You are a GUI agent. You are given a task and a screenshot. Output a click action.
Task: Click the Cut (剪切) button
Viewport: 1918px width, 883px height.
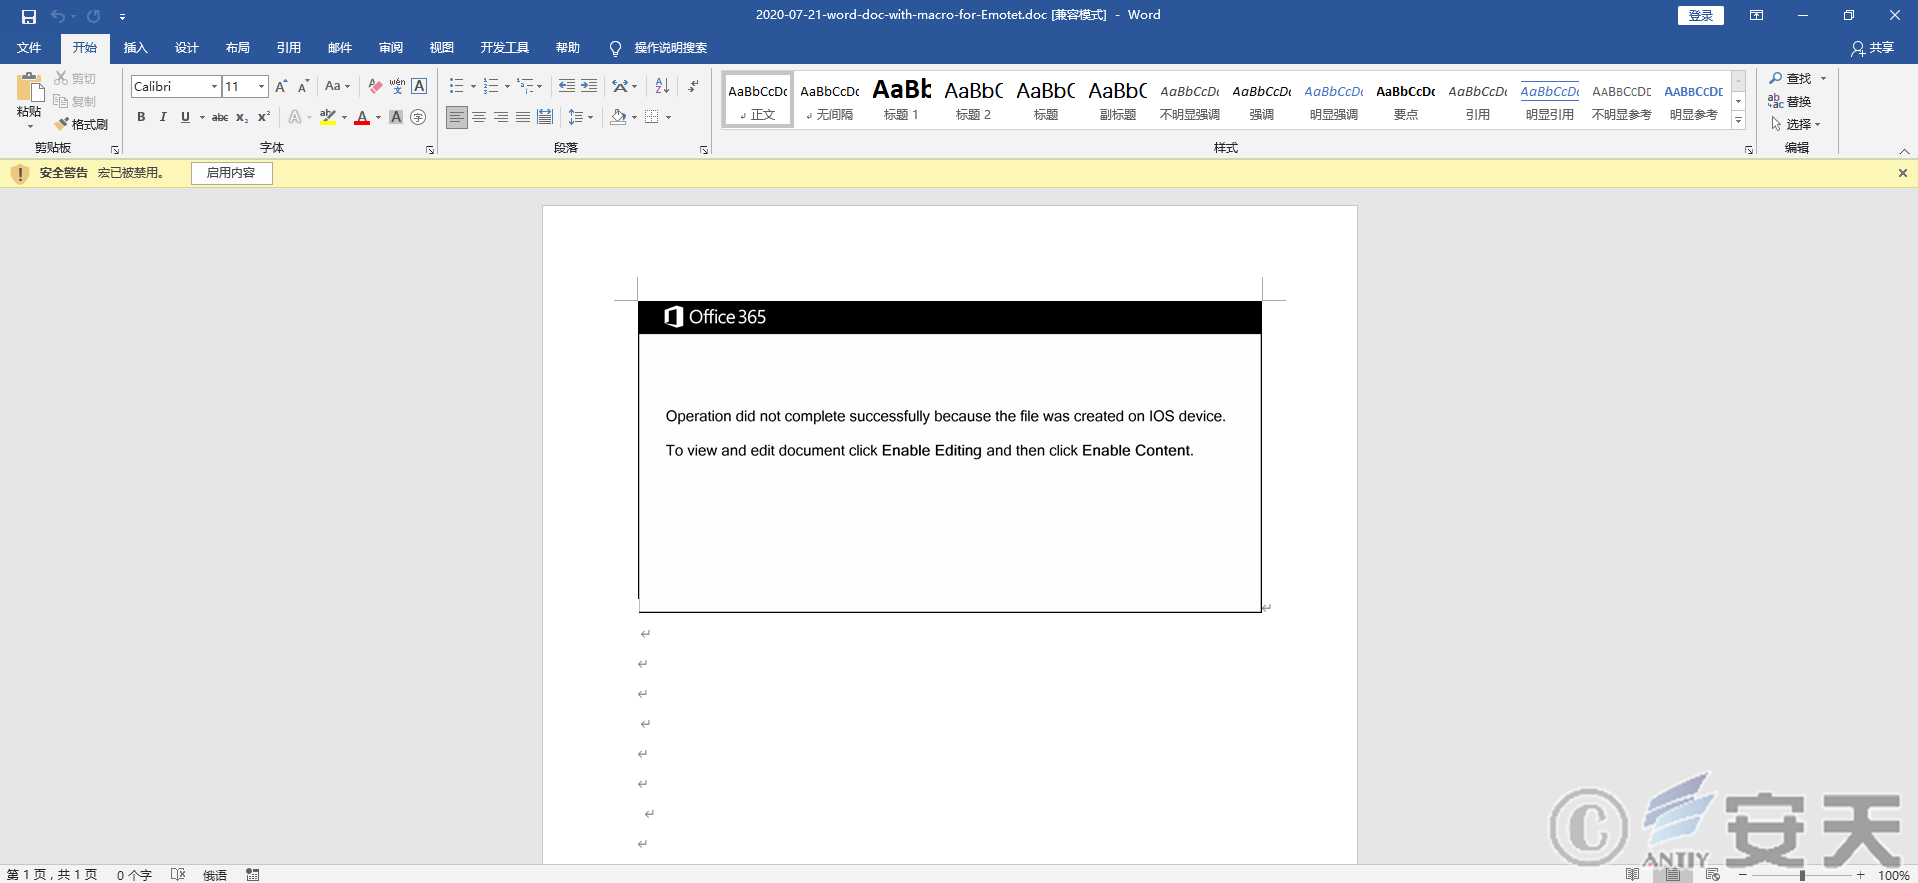click(x=75, y=78)
